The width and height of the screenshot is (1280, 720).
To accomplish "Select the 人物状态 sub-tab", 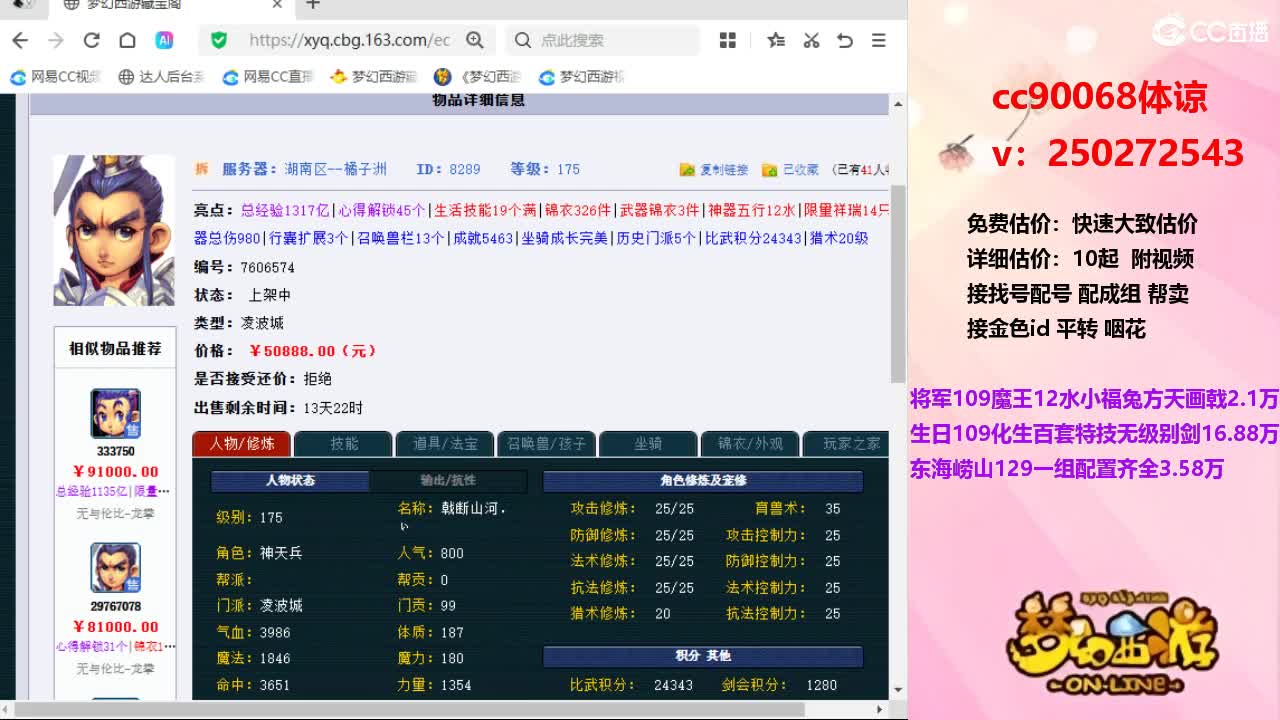I will tap(290, 480).
